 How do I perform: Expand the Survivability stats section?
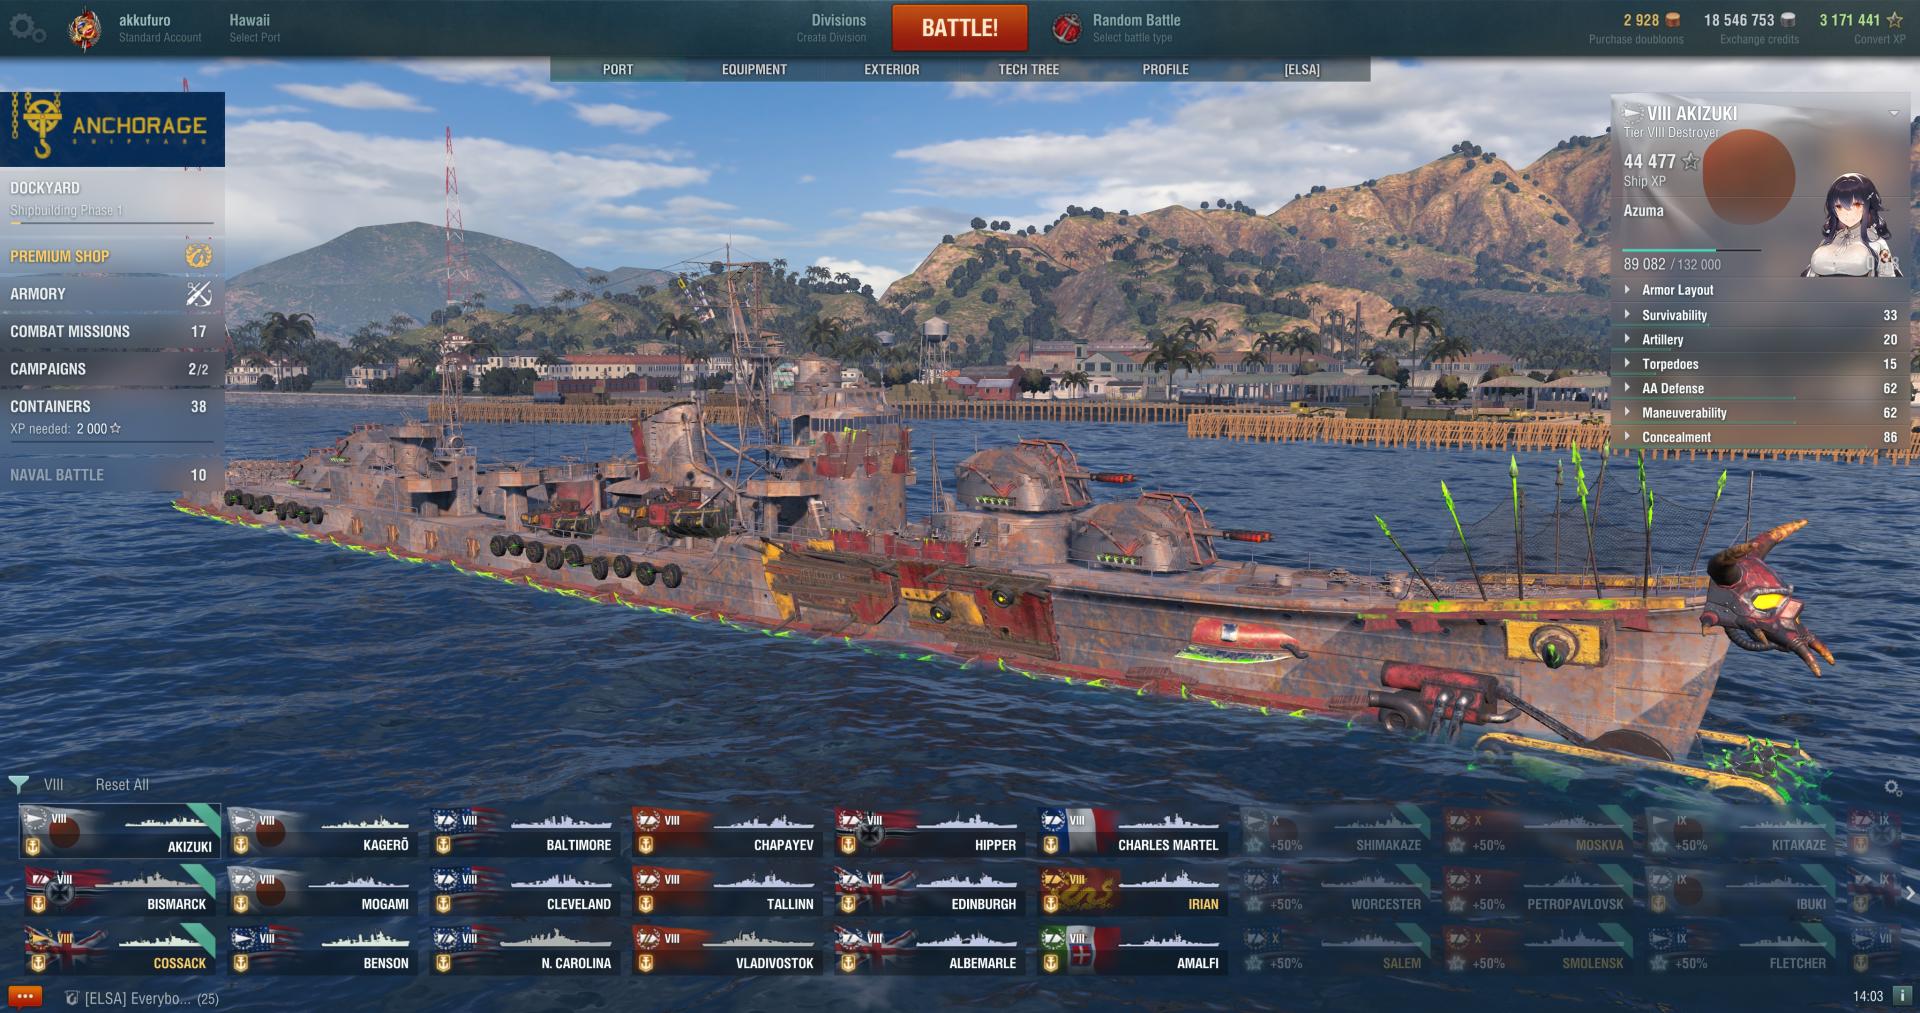click(x=1760, y=315)
